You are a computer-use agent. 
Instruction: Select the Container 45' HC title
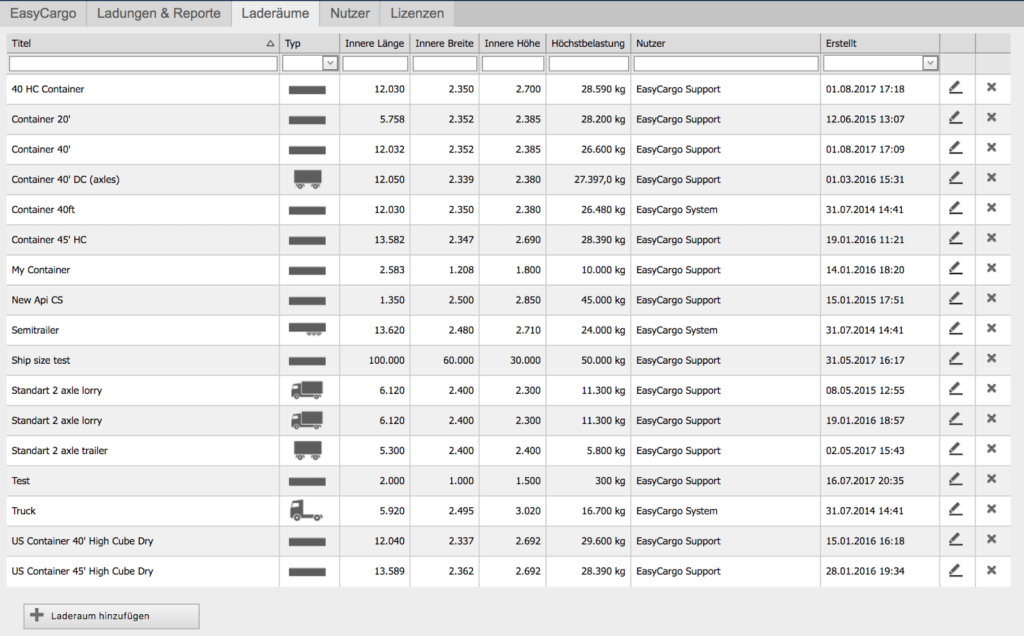[49, 240]
